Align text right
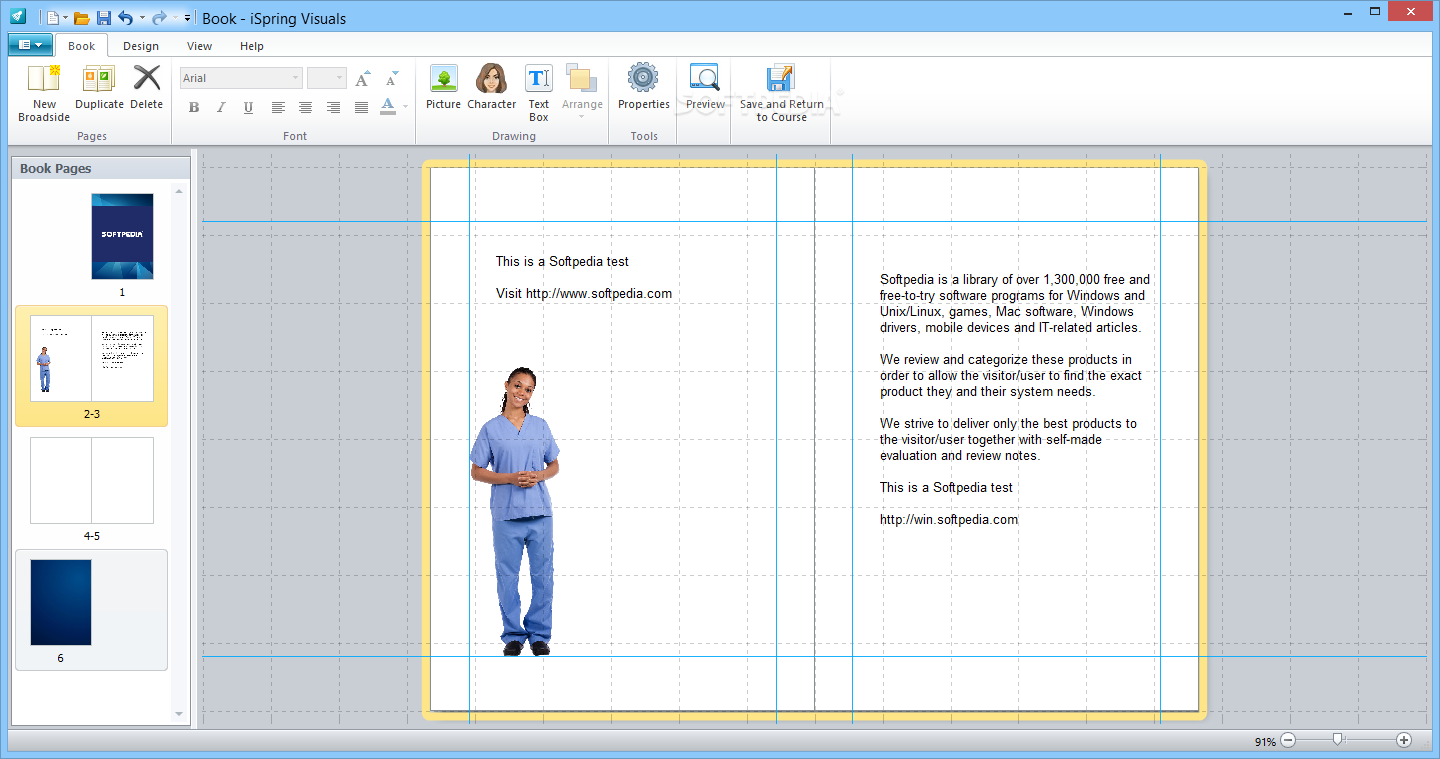Screen dimensions: 1440x759 pyautogui.click(x=333, y=107)
